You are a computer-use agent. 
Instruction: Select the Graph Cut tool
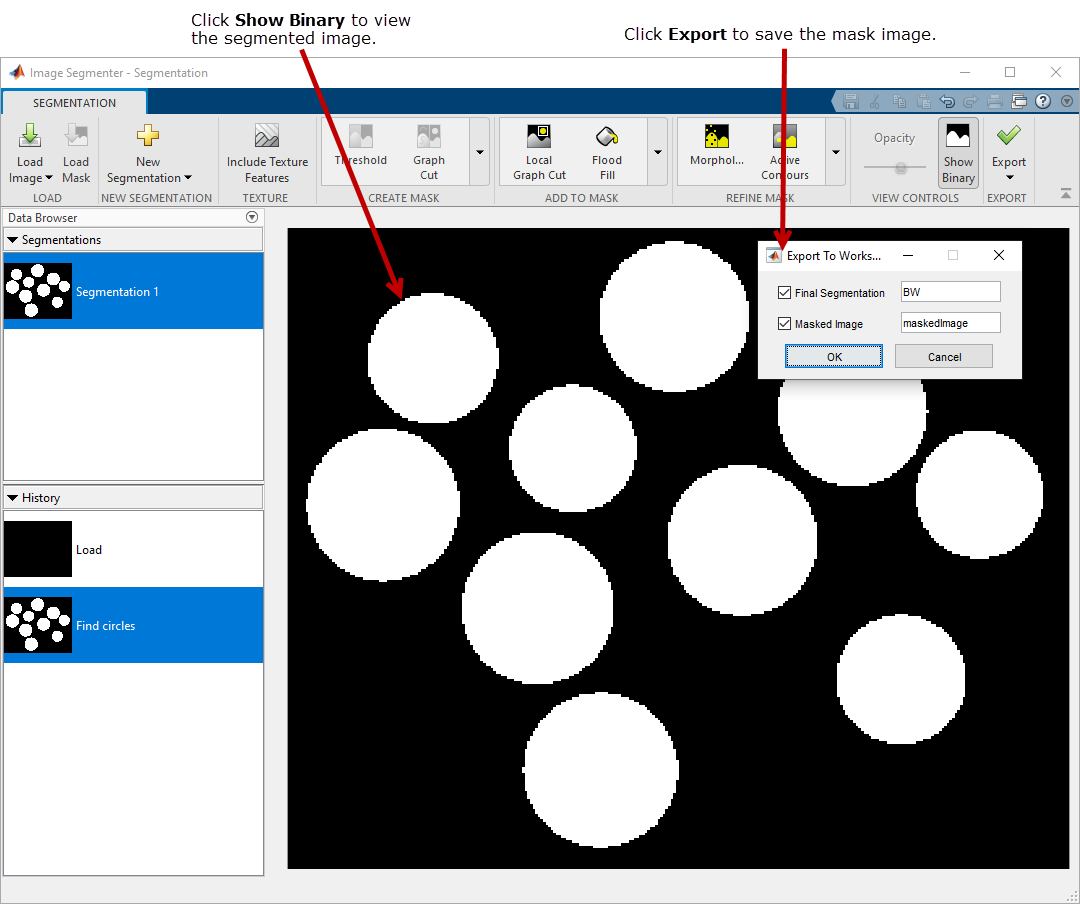click(x=428, y=152)
